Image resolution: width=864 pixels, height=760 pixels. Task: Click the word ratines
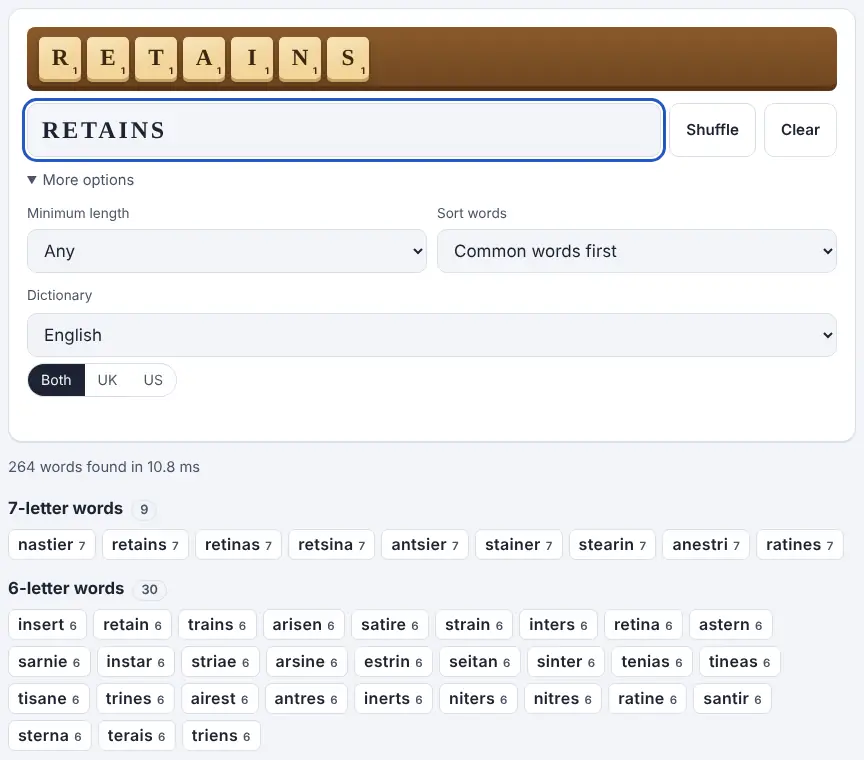800,545
